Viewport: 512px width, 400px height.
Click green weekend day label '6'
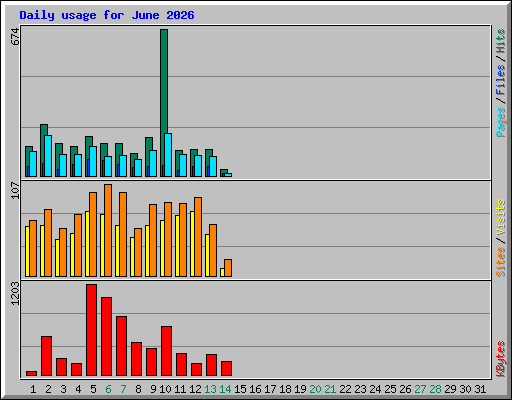click(108, 389)
